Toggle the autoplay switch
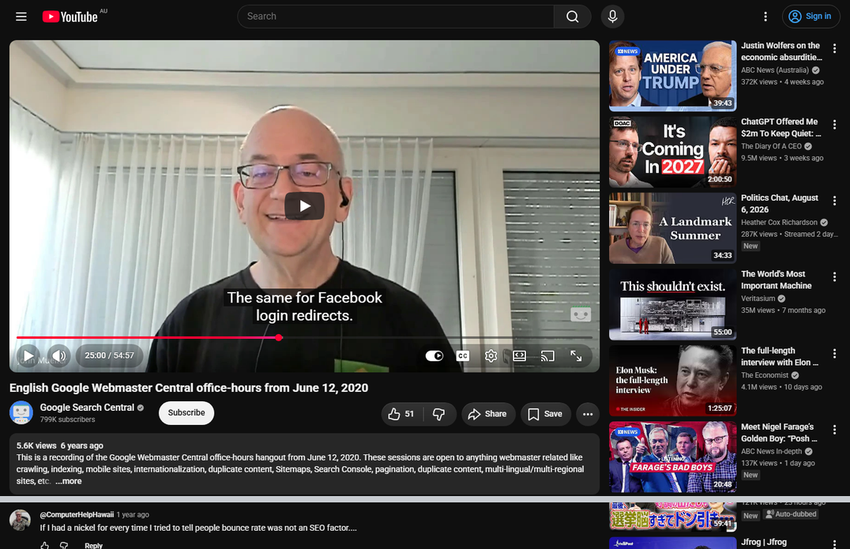The width and height of the screenshot is (850, 549). (434, 356)
